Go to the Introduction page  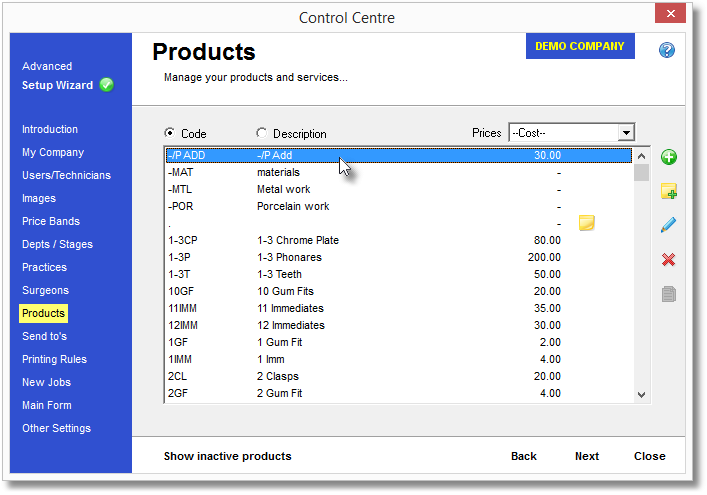click(x=50, y=129)
